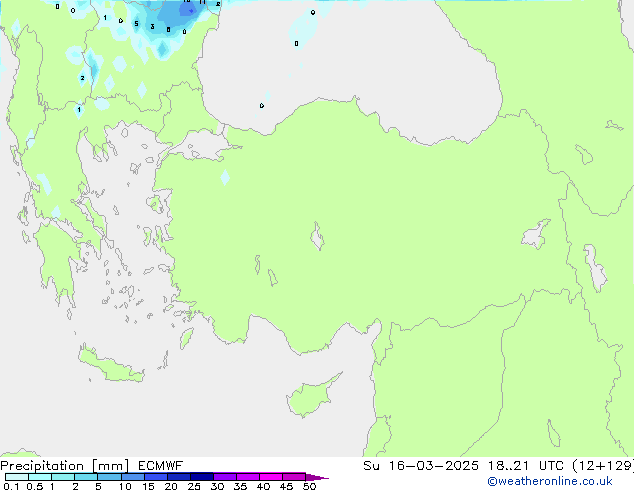The image size is (634, 490).
Task: Click the legend arrow beyond 50 mm
Action: pos(317,477)
